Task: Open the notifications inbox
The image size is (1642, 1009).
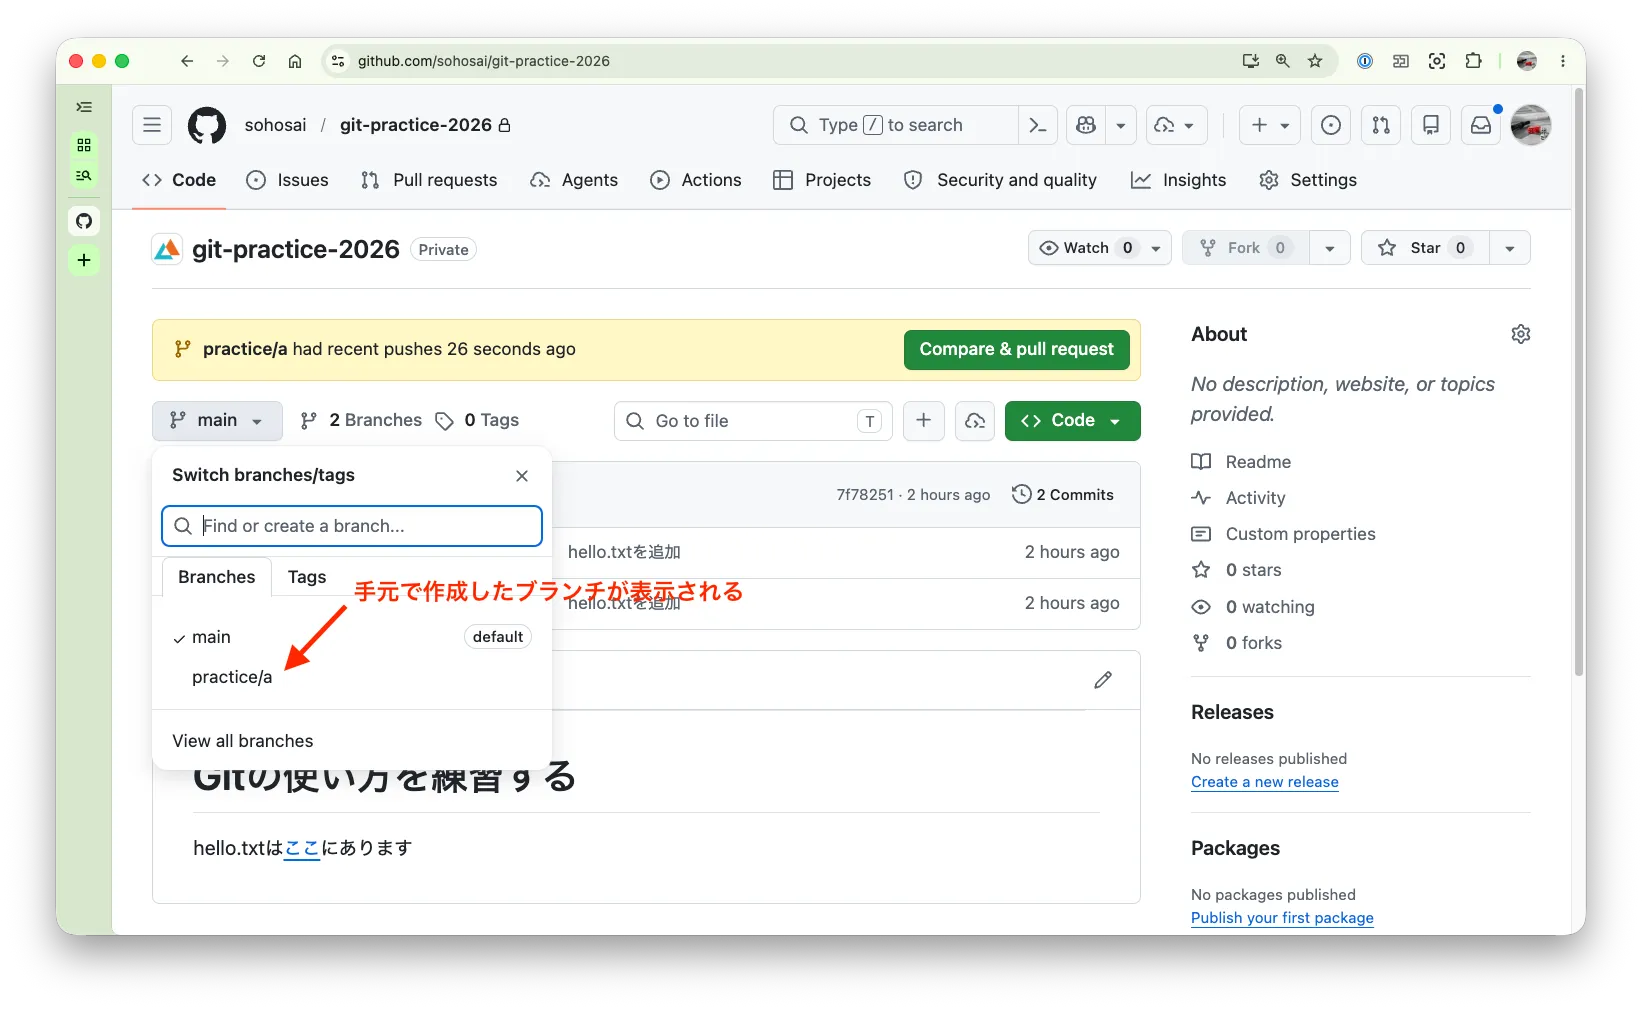Action: pyautogui.click(x=1481, y=125)
